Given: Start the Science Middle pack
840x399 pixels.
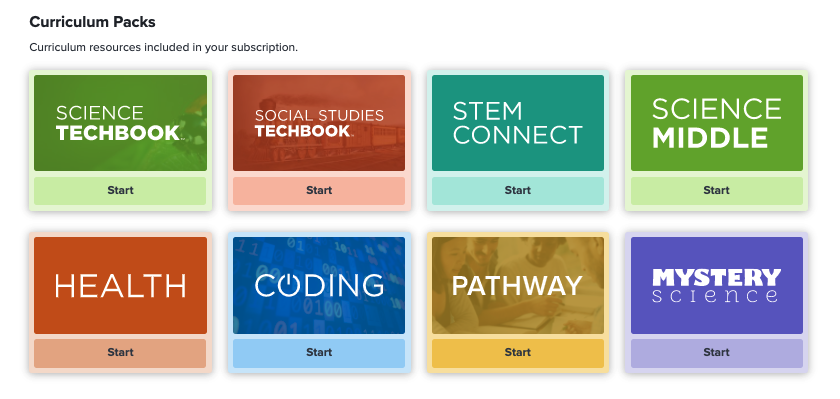Looking at the screenshot, I should click(x=717, y=191).
